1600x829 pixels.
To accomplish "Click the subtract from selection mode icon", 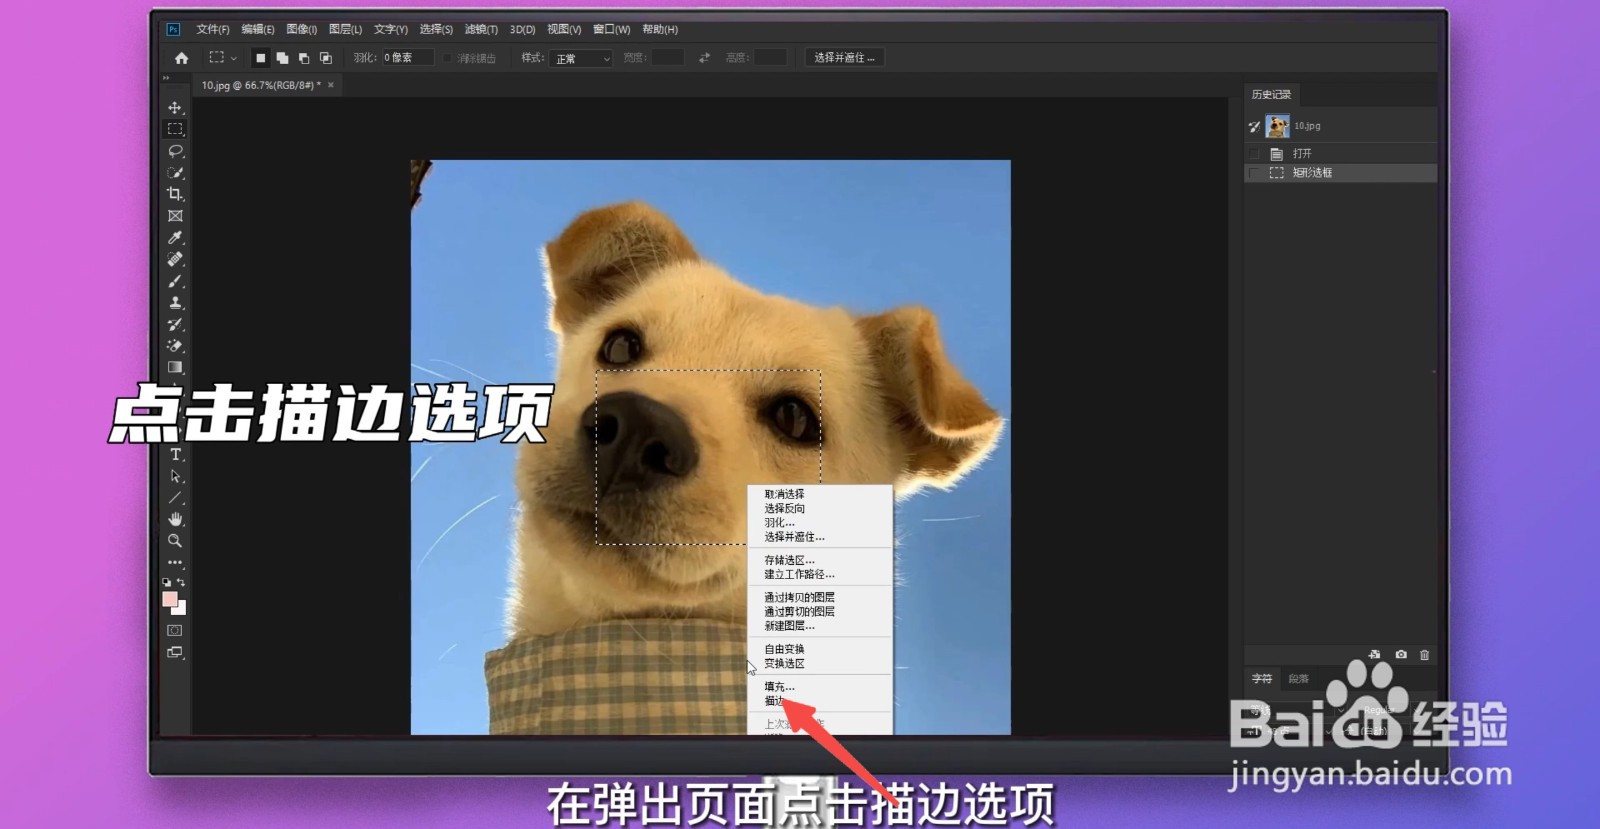I will click(x=304, y=58).
